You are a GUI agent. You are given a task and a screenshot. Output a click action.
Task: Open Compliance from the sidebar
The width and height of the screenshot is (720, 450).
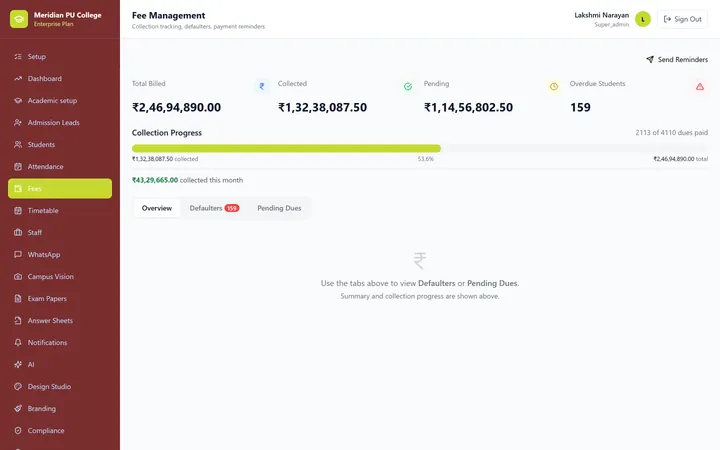[x=60, y=431]
